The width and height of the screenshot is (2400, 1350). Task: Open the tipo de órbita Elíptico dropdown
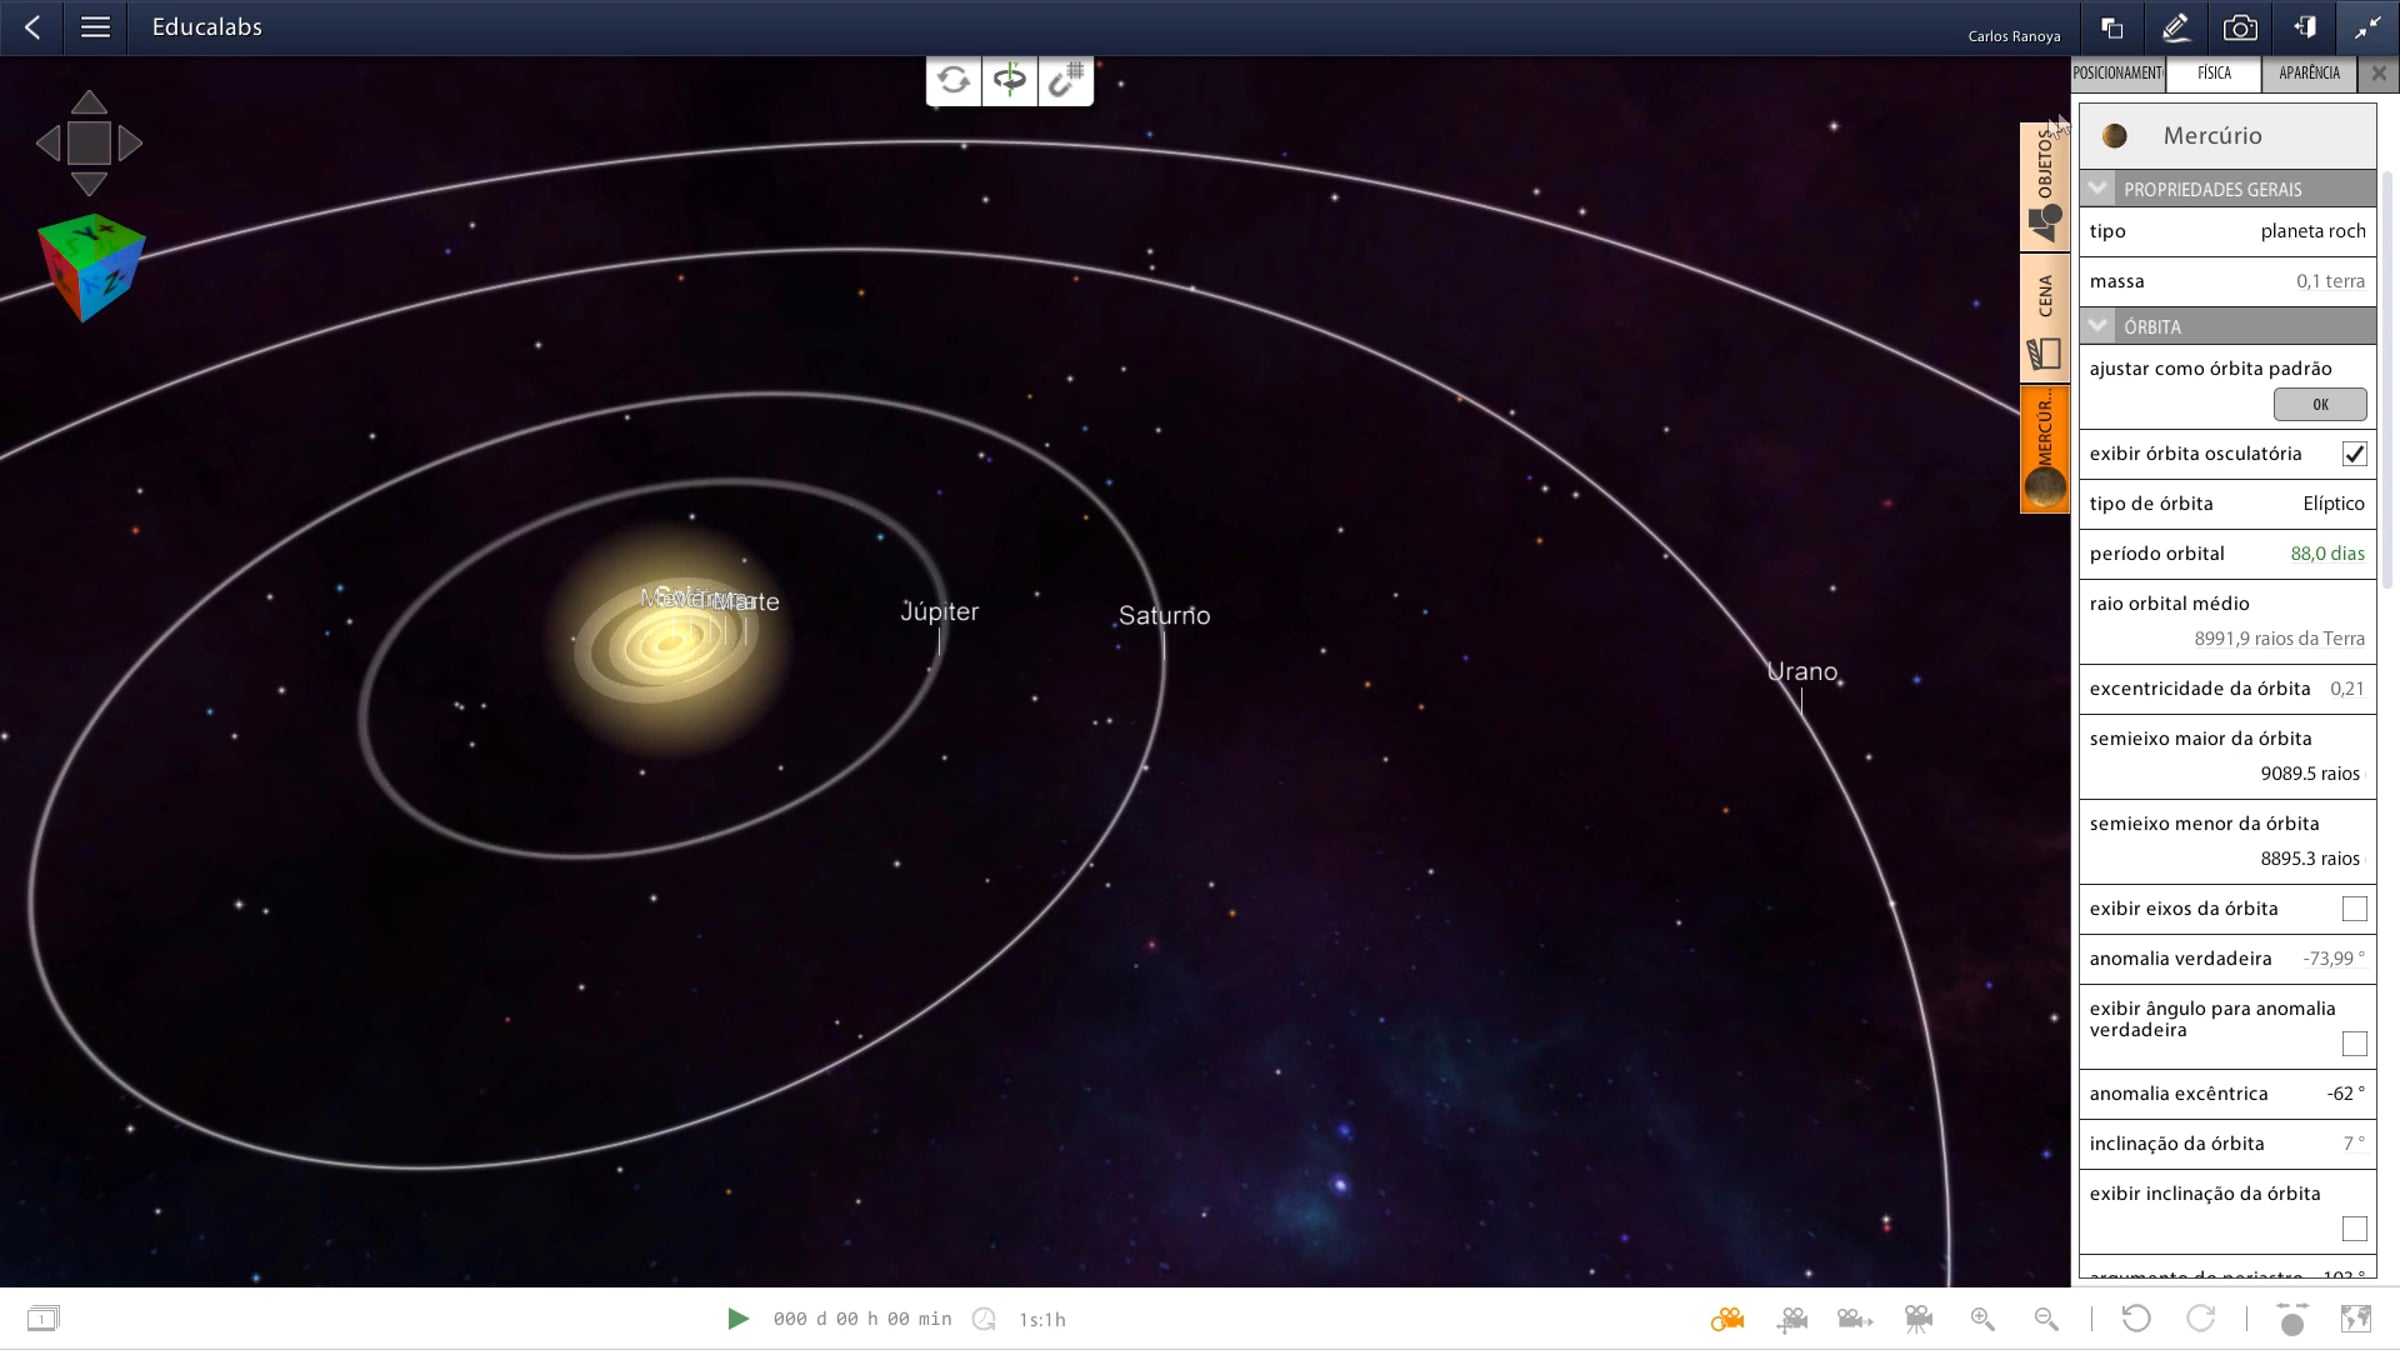2332,504
